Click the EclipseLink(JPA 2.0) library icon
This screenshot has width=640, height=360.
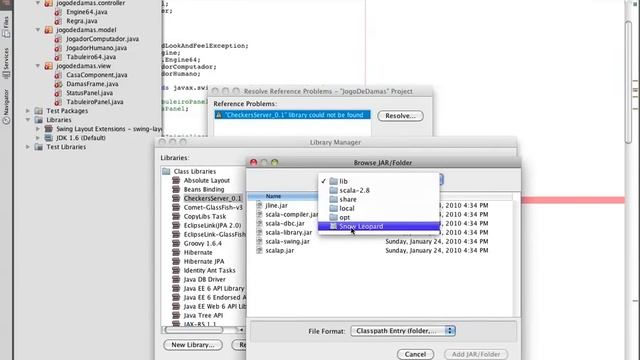176,225
